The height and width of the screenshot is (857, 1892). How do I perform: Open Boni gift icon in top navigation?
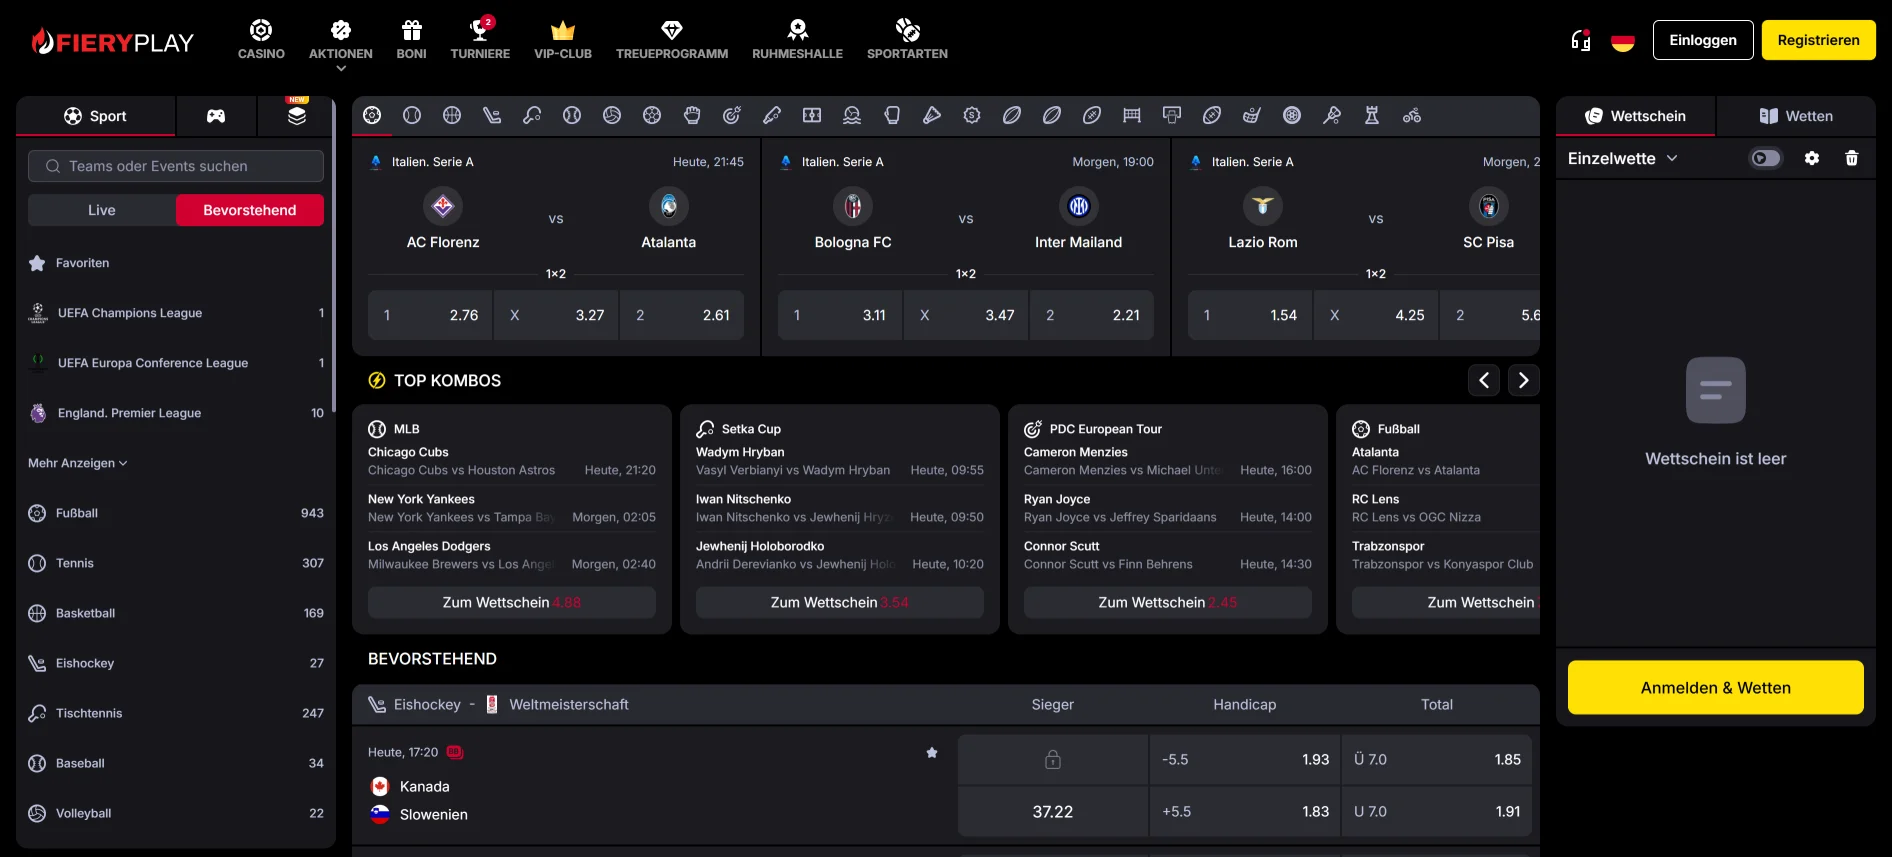pos(411,40)
